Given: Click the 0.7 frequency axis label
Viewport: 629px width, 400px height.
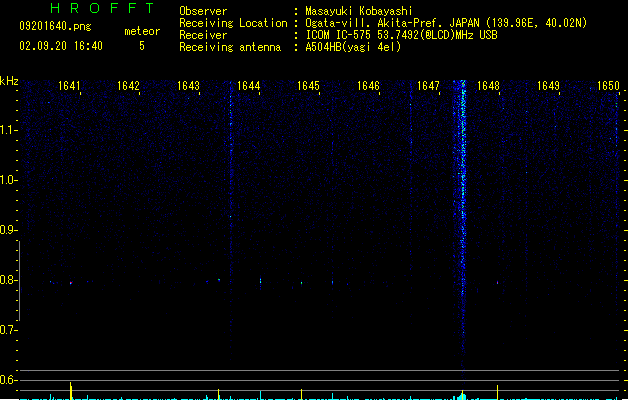Looking at the screenshot, I should point(8,330).
